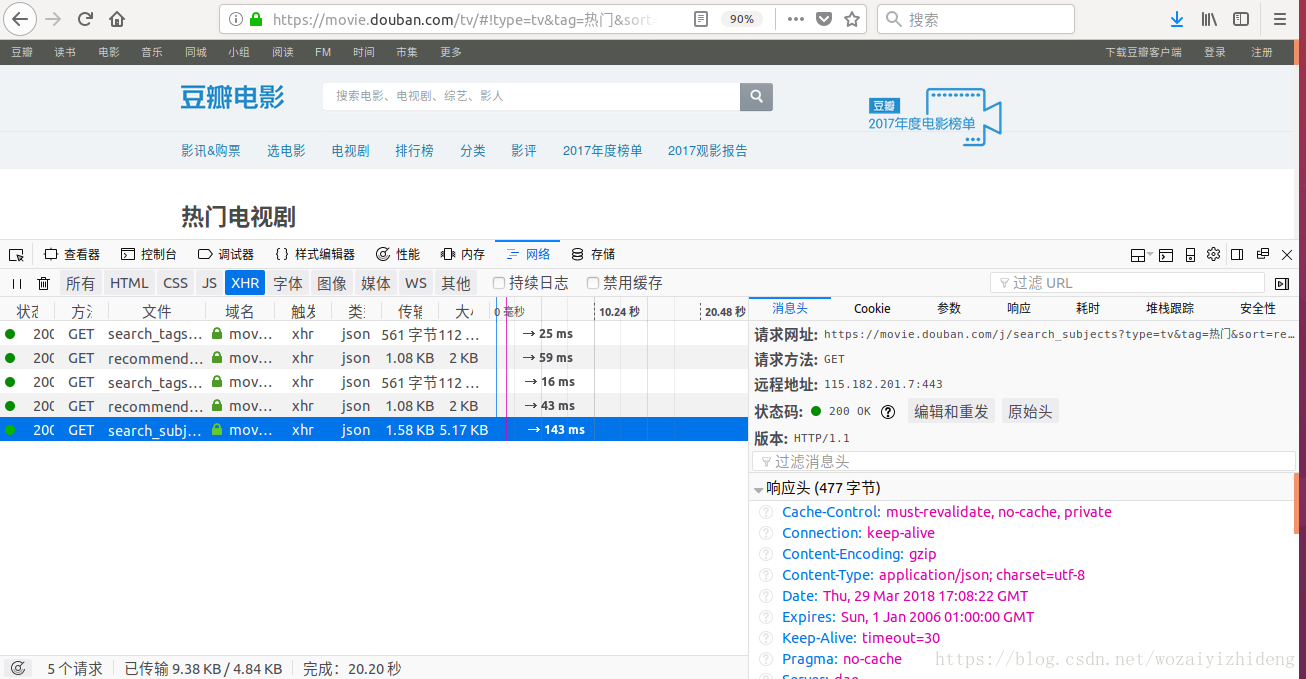Open the 90% zoom level indicator

[x=742, y=19]
